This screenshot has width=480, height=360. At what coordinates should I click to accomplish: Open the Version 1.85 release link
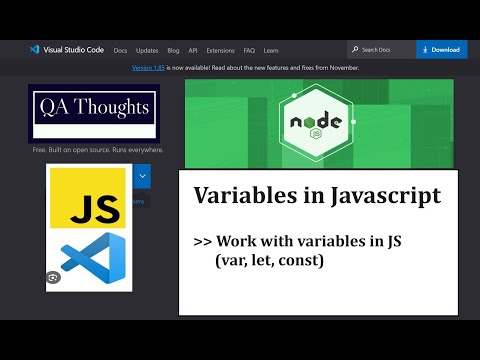tap(148, 68)
